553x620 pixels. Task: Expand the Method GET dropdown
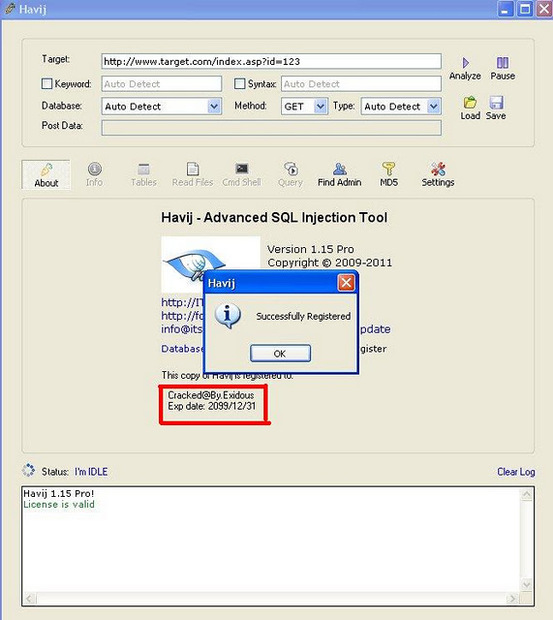[x=320, y=106]
